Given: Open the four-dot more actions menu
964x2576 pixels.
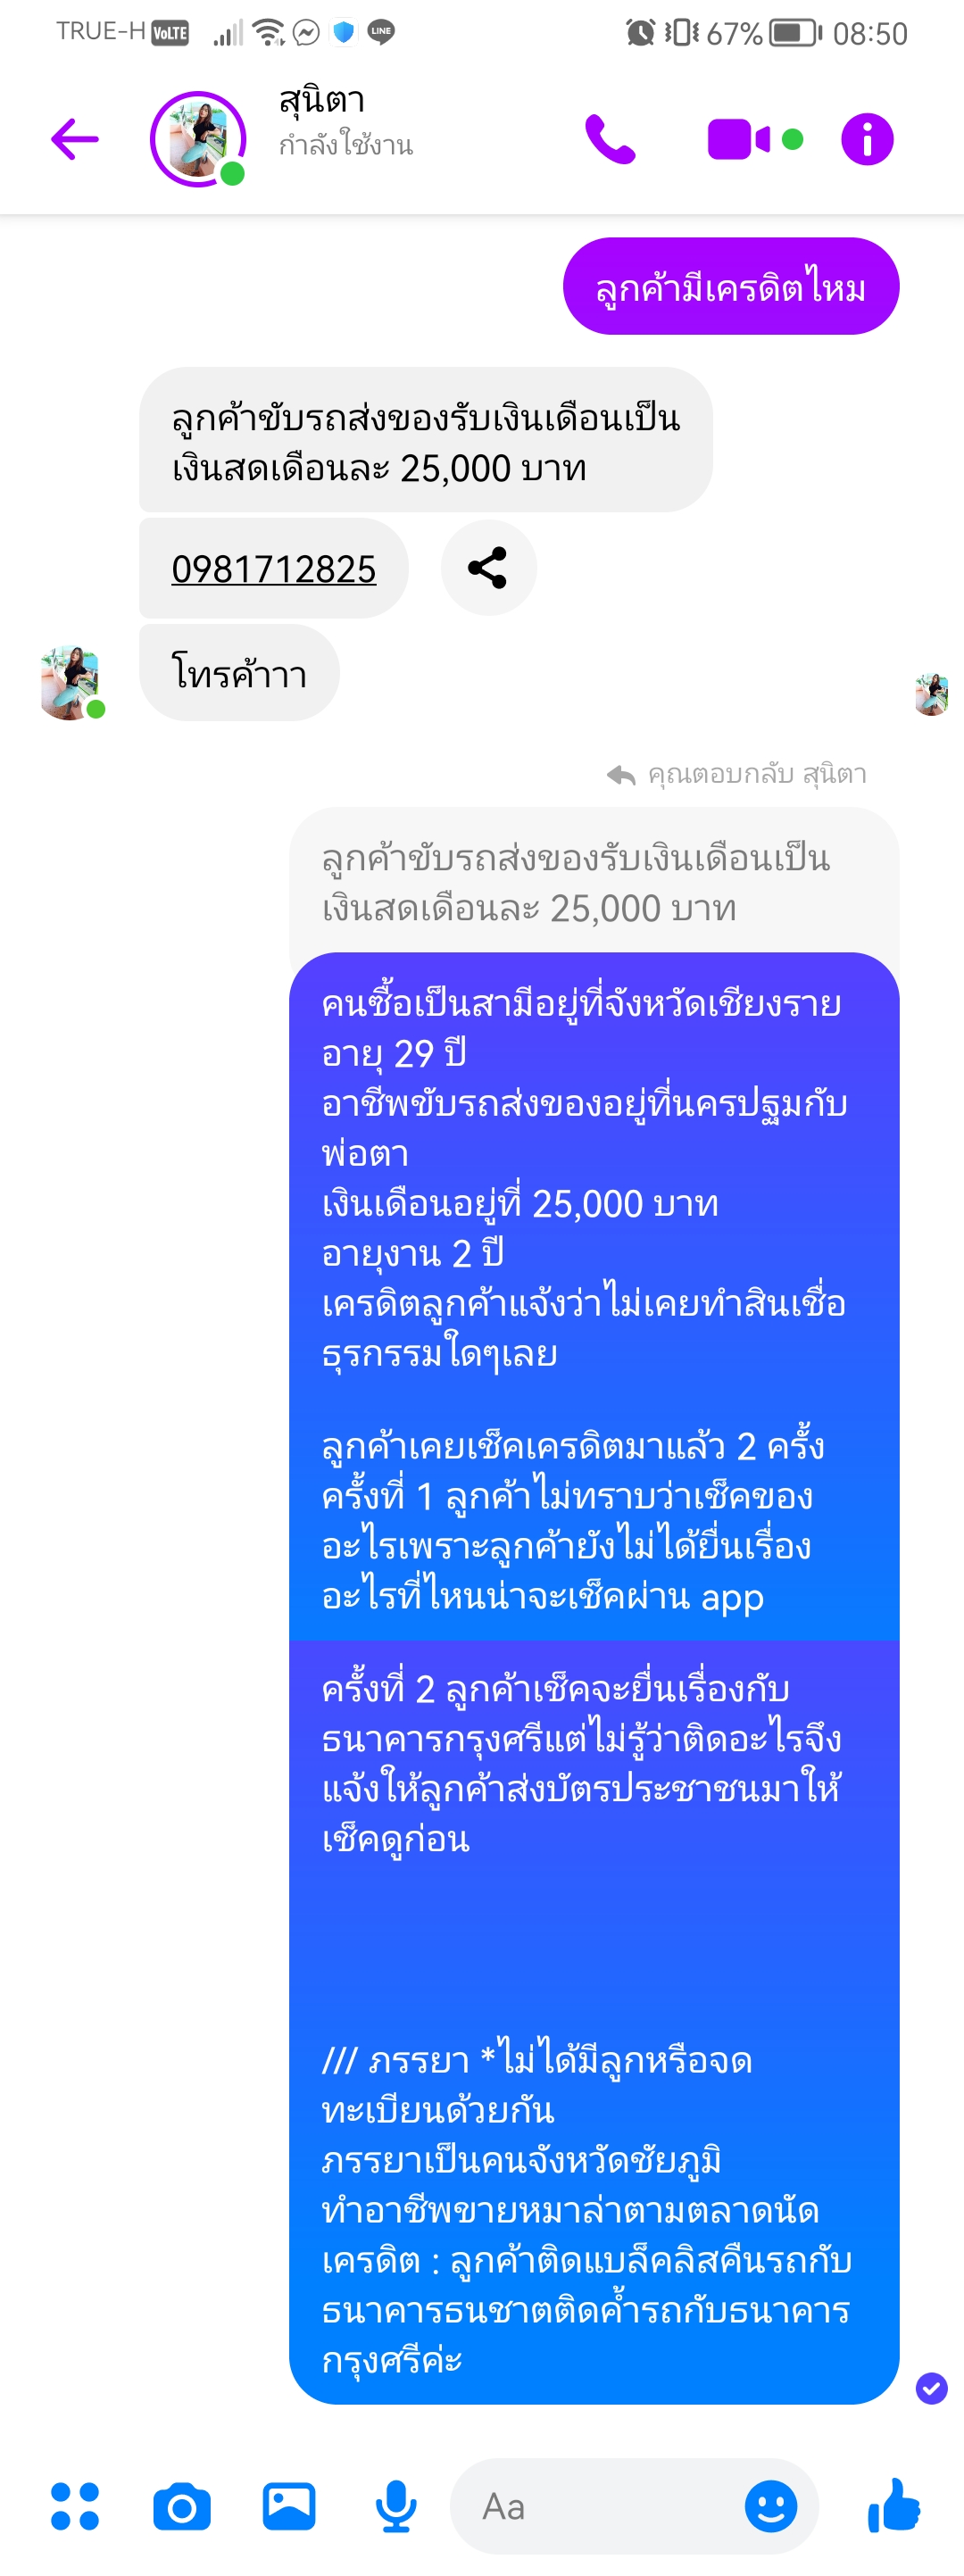Looking at the screenshot, I should [x=75, y=2506].
